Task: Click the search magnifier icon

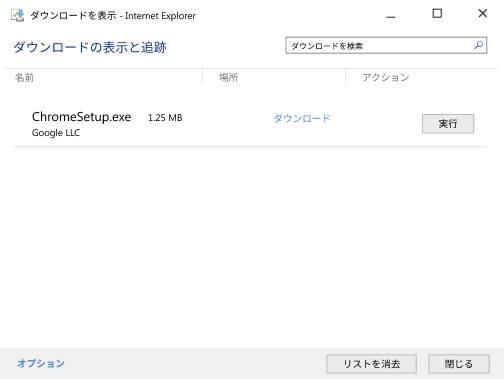Action: pyautogui.click(x=479, y=45)
